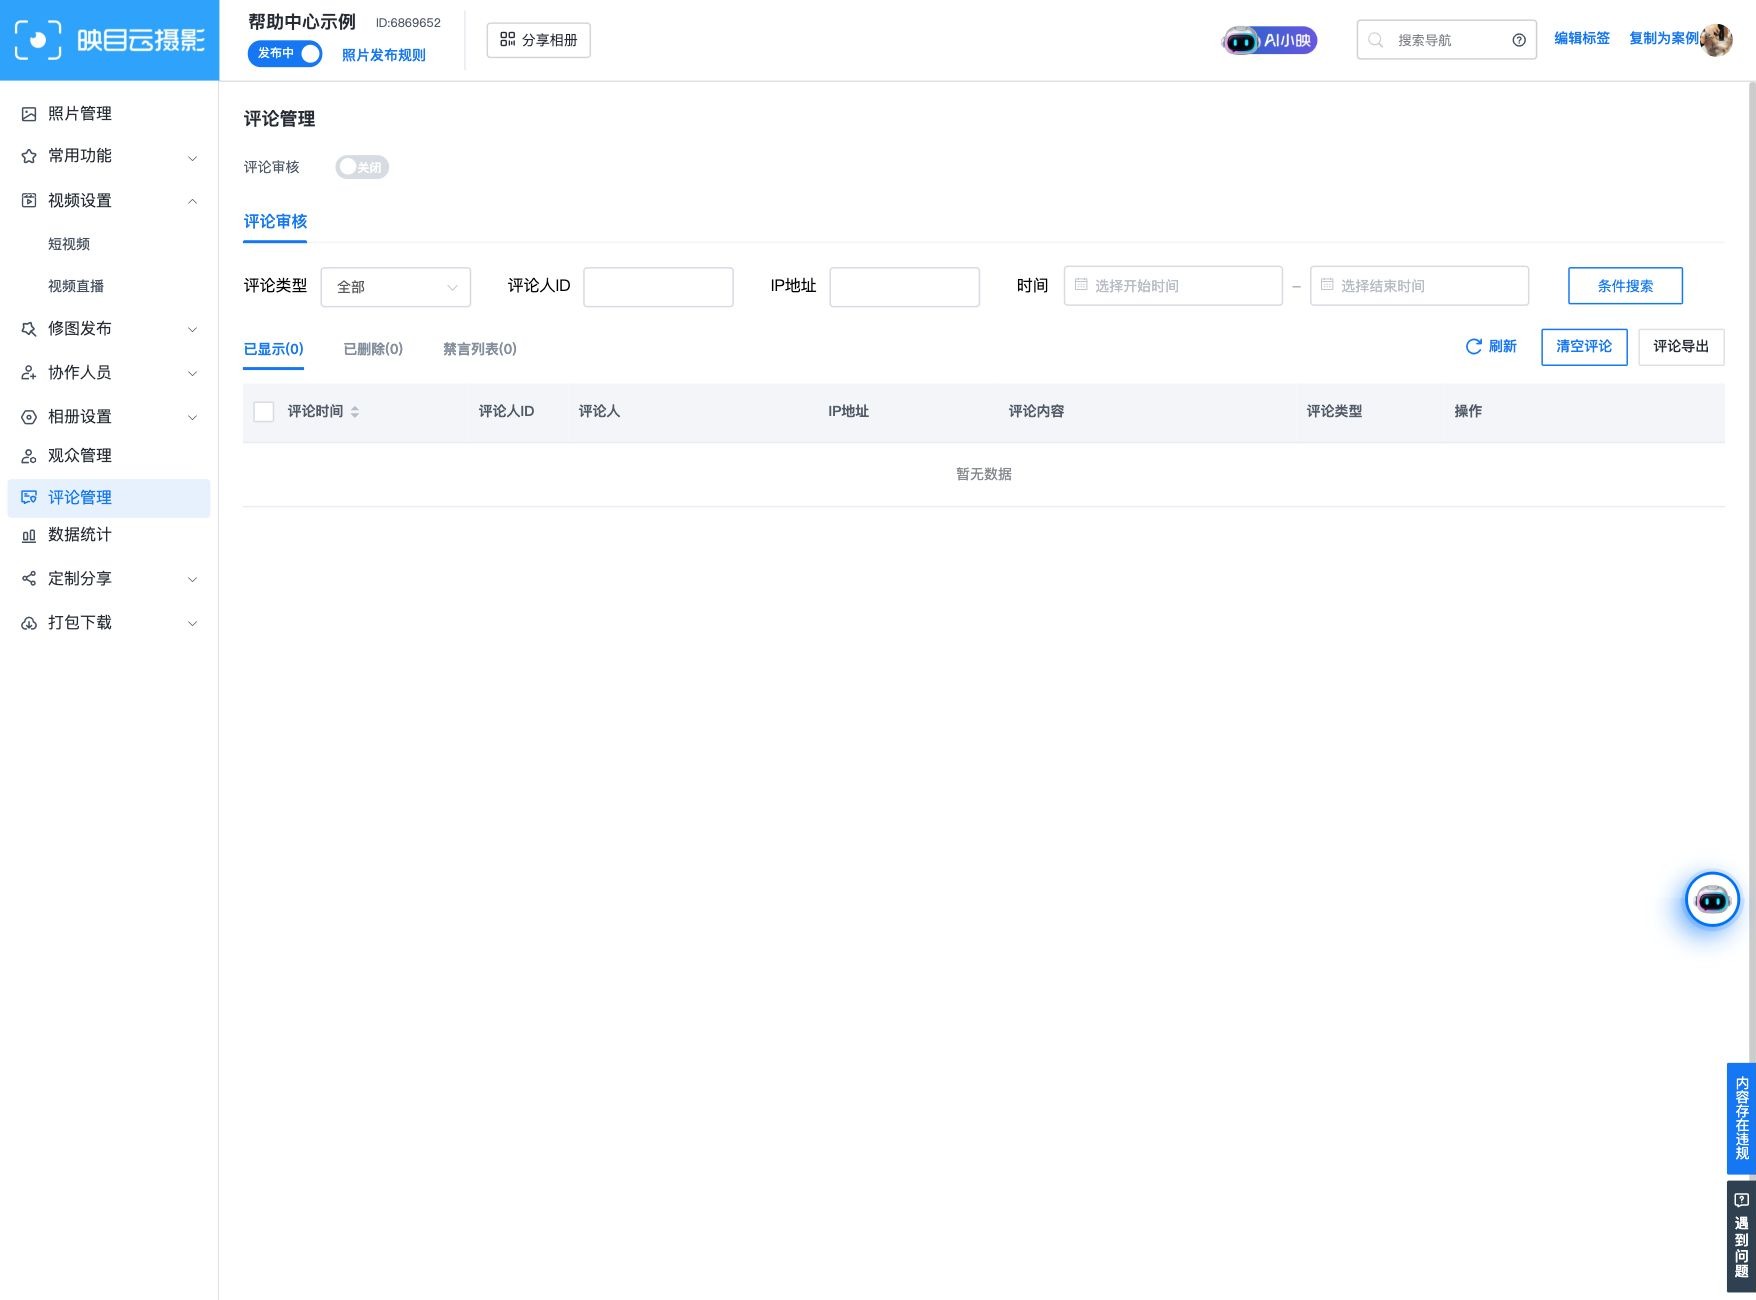This screenshot has width=1756, height=1300.
Task: Click the 刷新 refresh link
Action: point(1491,347)
